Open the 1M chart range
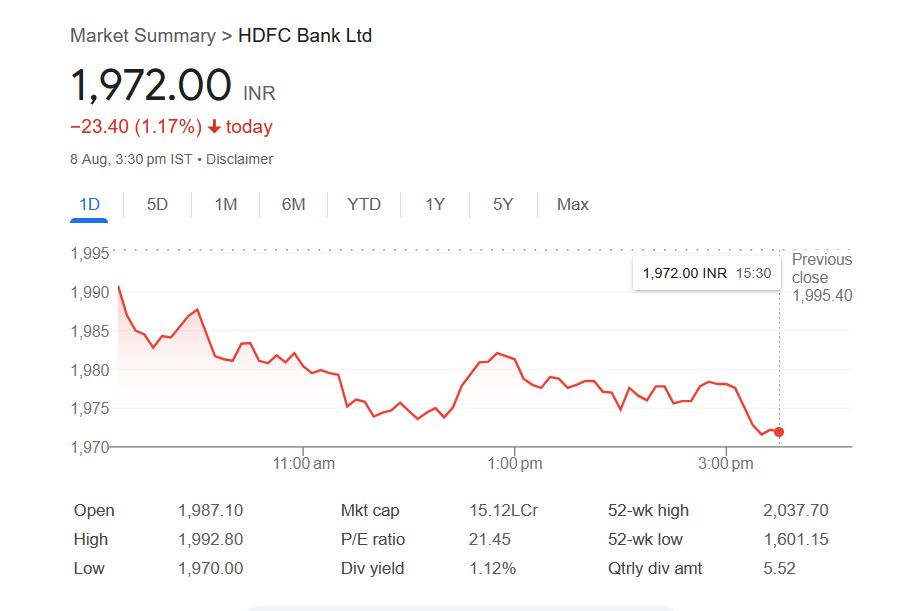 click(x=226, y=204)
